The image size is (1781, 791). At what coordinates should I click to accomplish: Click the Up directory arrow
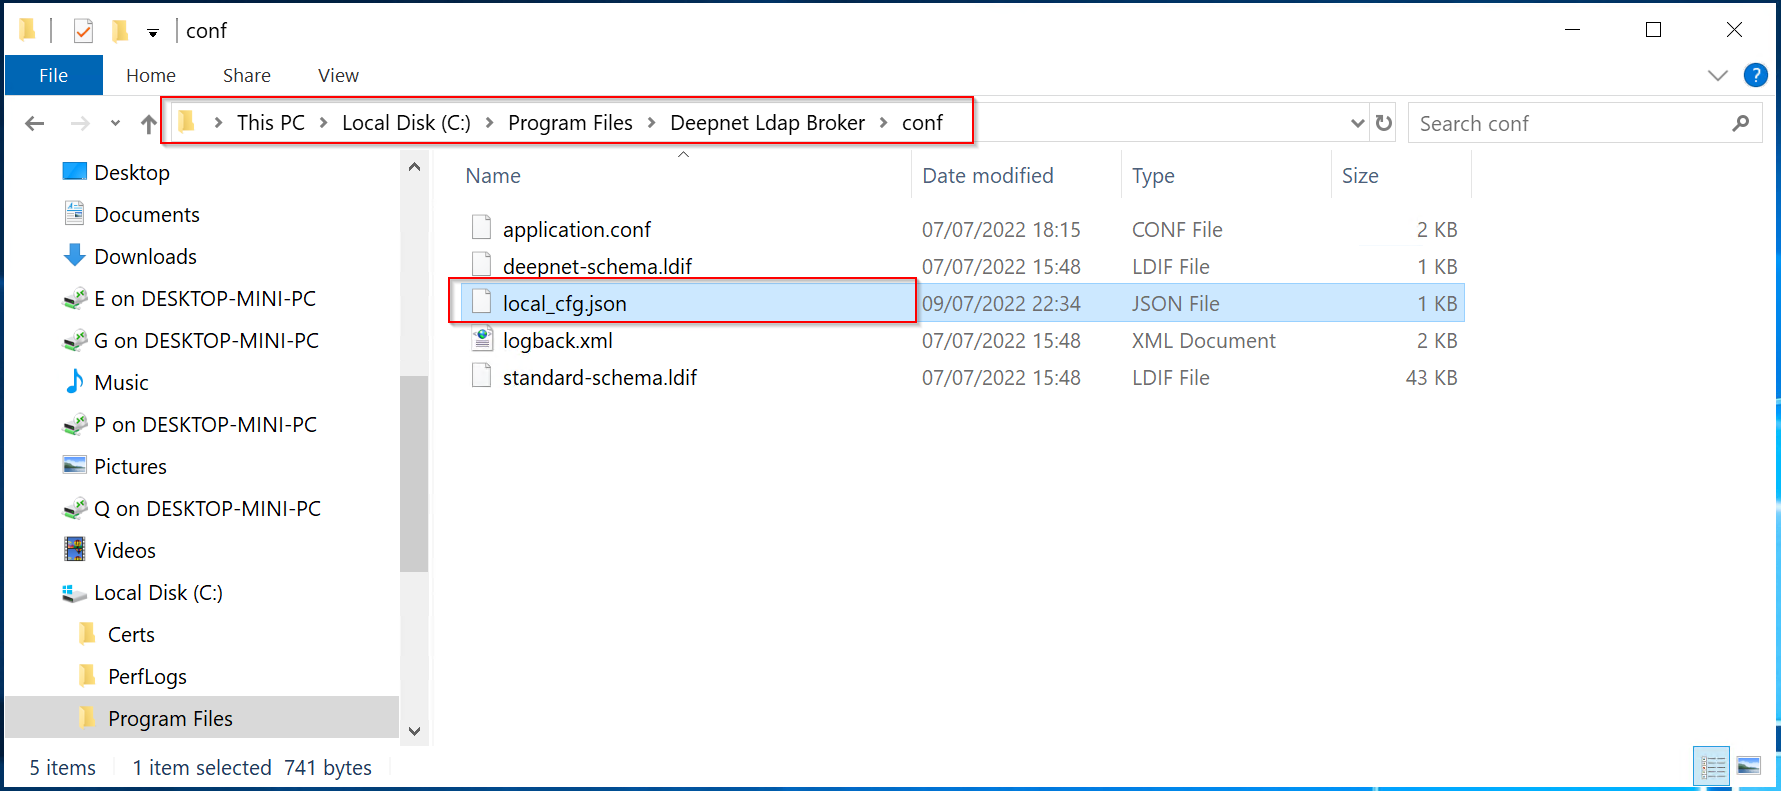[149, 124]
